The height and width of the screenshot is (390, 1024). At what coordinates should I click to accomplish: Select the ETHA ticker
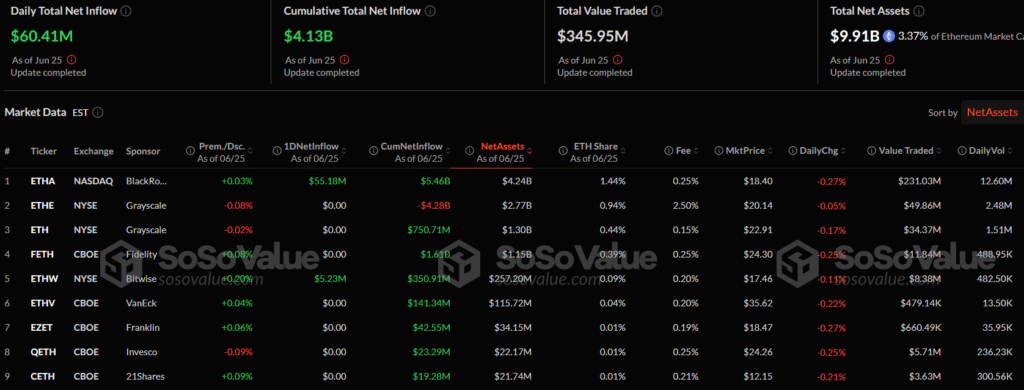coord(42,181)
